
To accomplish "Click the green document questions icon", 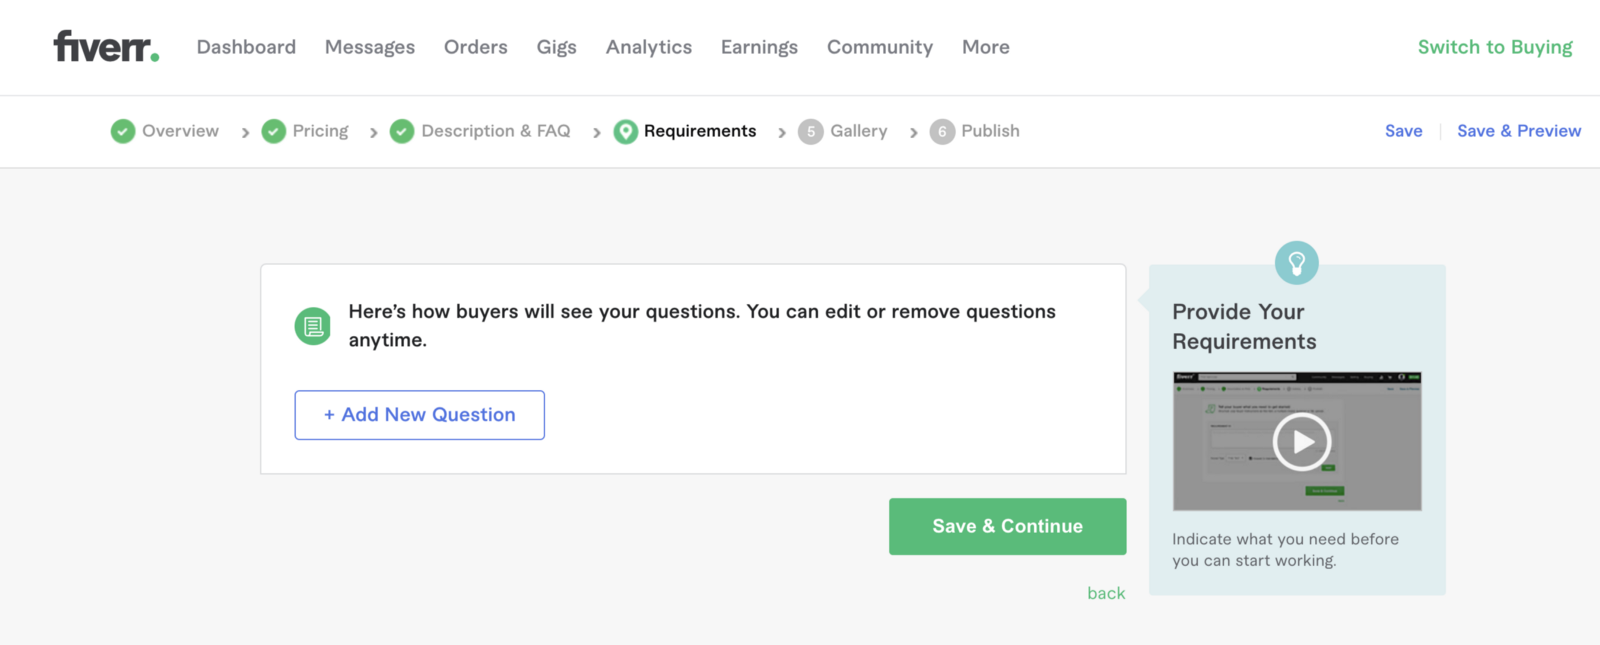I will pos(313,326).
